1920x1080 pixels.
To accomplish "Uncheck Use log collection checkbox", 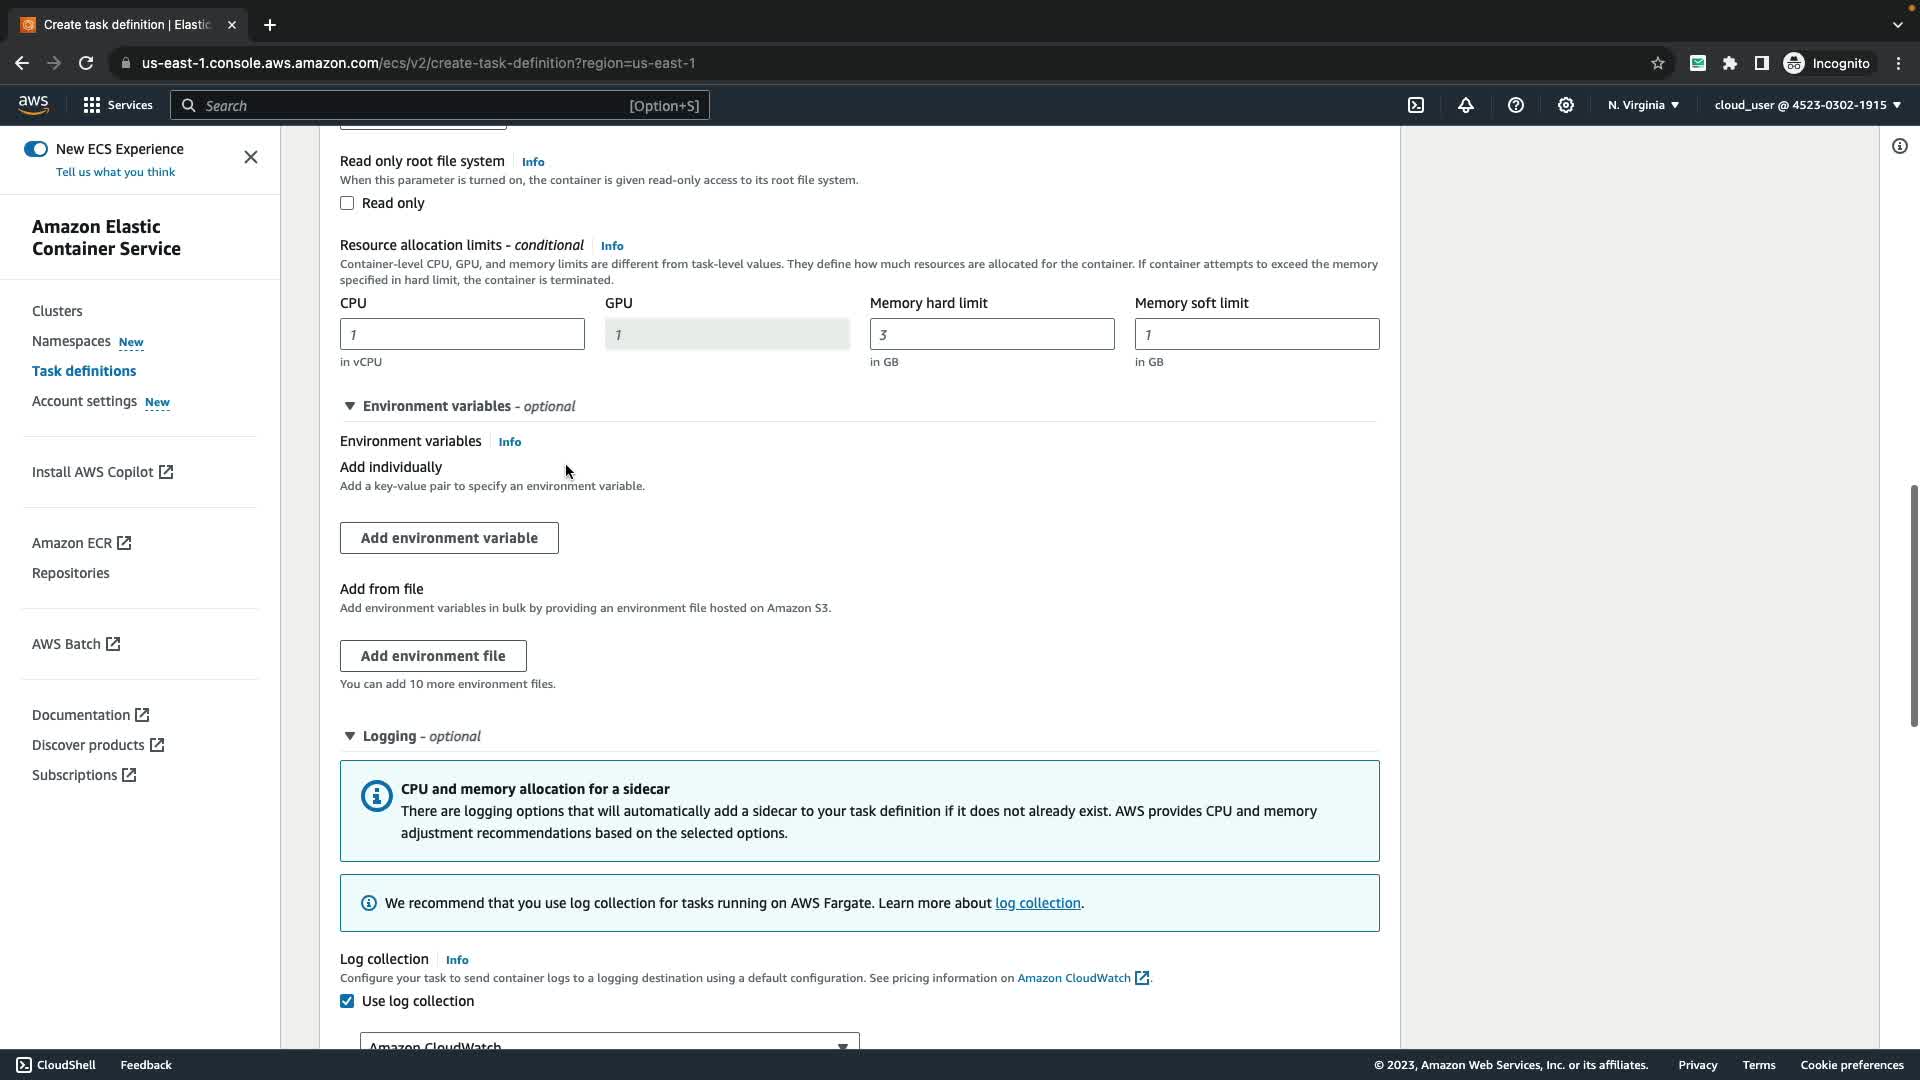I will point(347,1001).
